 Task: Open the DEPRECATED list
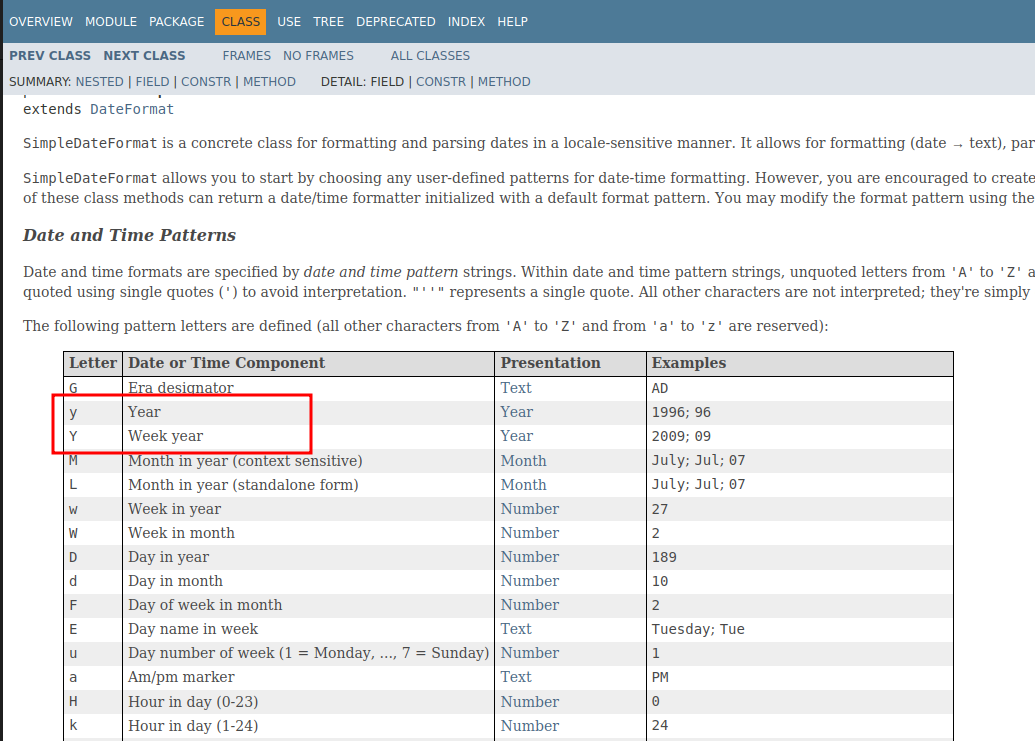coord(395,21)
